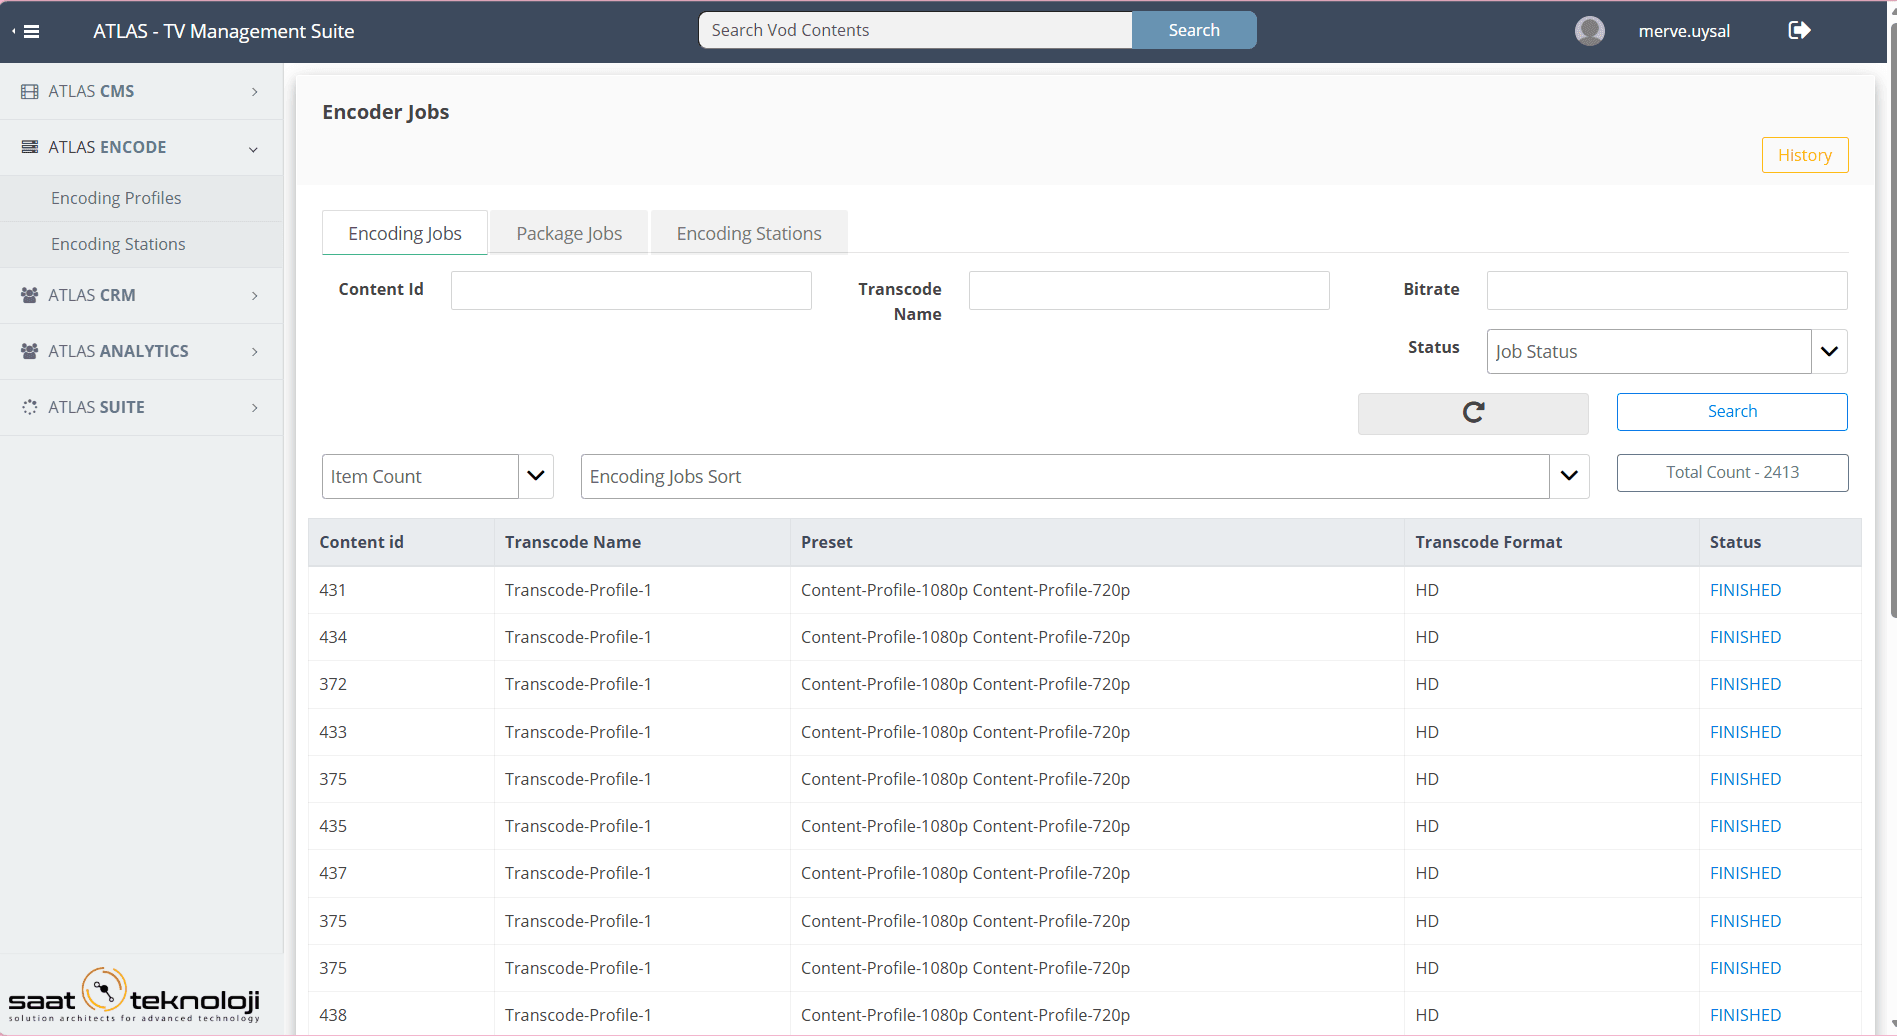Expand the ATLAS ANALYTICS menu chevron
Screen dimensions: 1897x1036
point(255,352)
